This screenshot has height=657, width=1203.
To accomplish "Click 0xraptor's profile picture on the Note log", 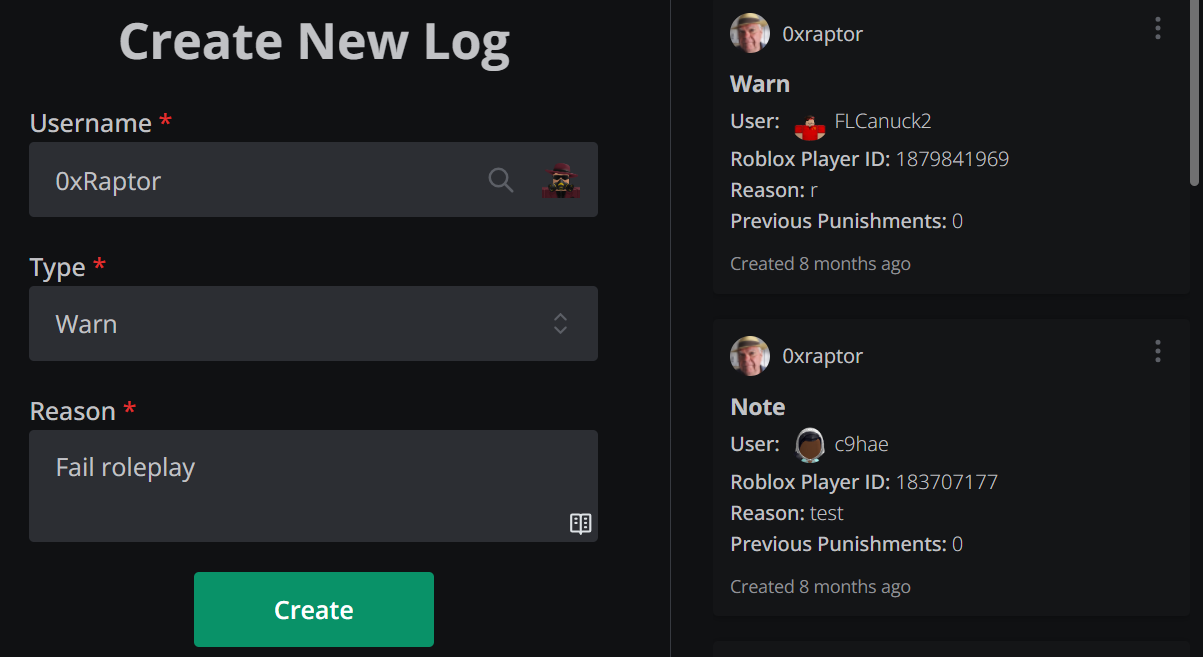I will point(749,355).
